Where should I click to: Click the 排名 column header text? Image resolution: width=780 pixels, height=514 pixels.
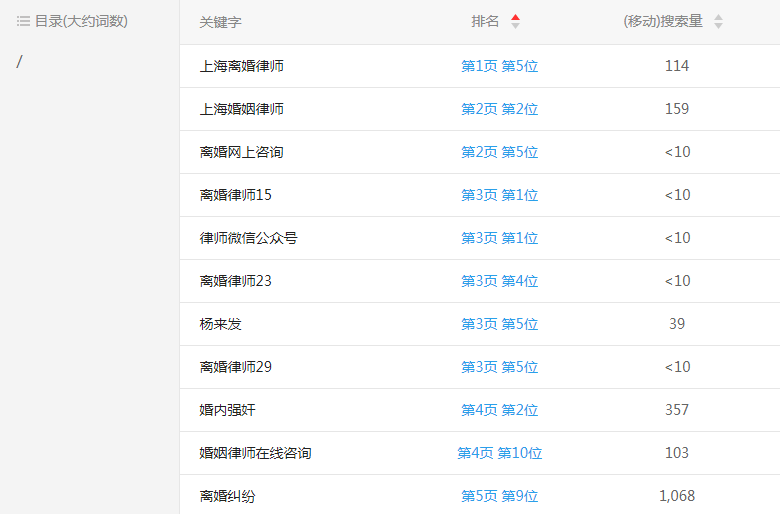485,22
